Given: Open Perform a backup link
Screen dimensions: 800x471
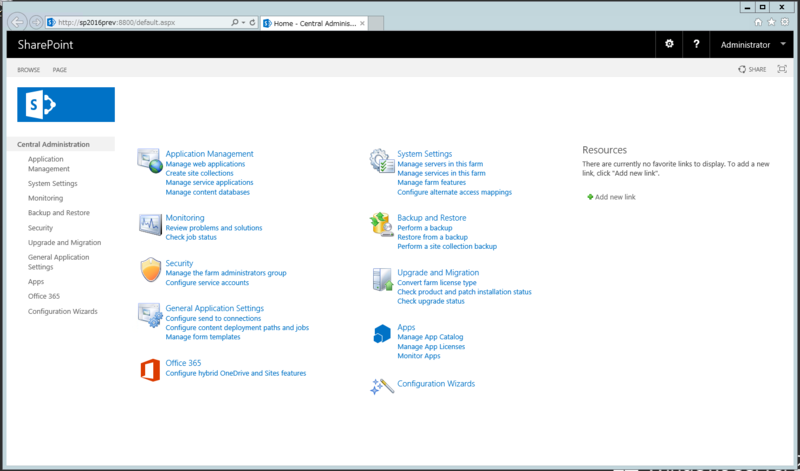Looking at the screenshot, I should (424, 228).
